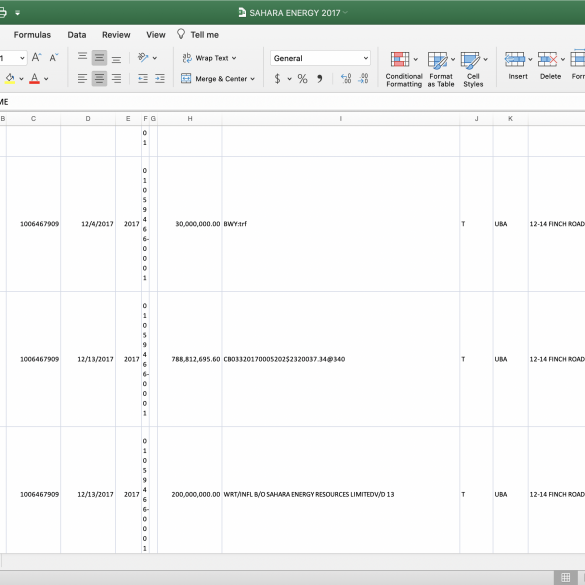
Task: Toggle Wrap Text
Action: [x=205, y=58]
